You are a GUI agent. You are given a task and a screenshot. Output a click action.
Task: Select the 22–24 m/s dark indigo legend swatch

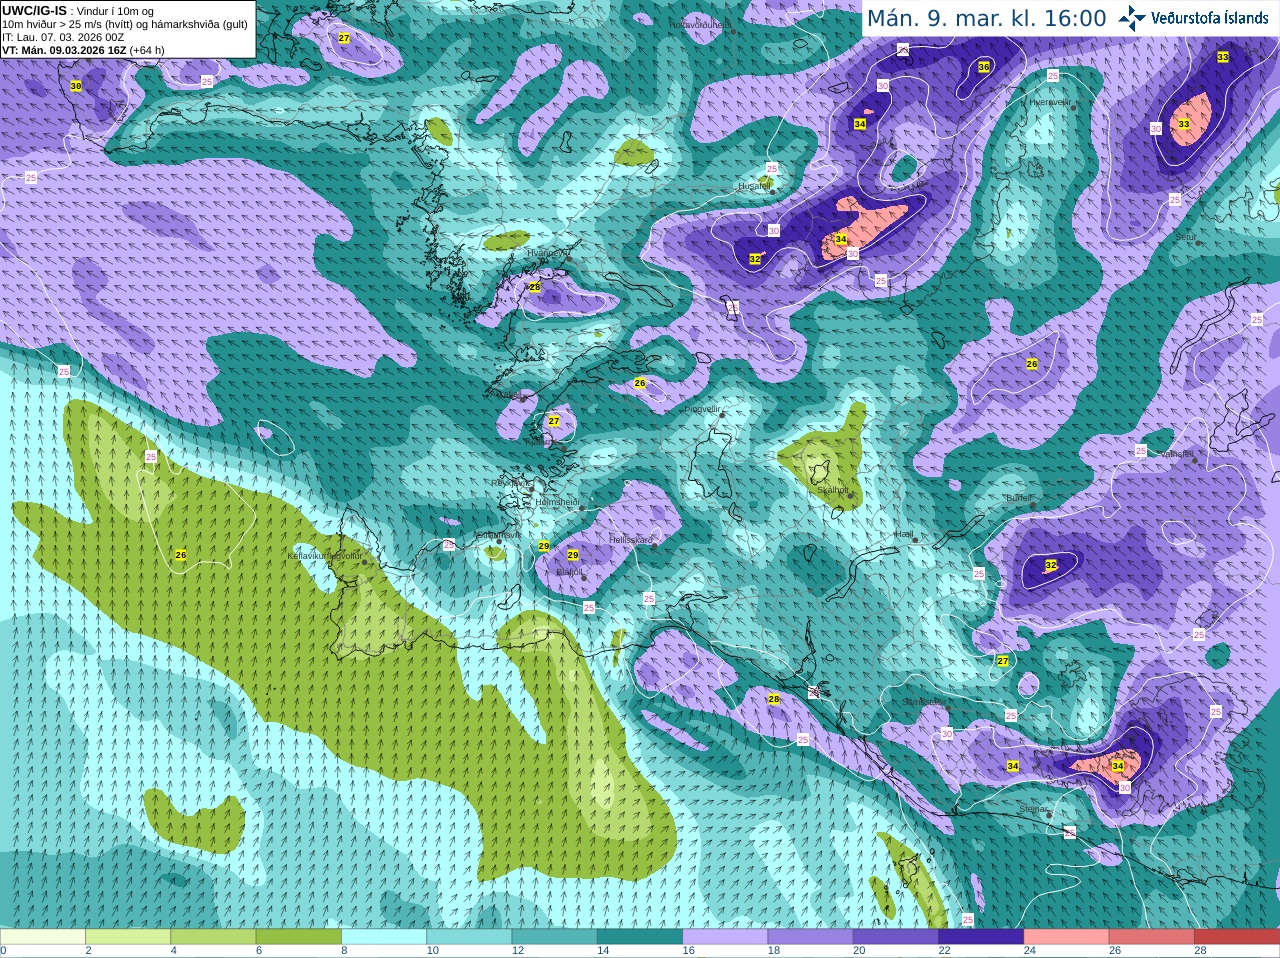click(x=981, y=937)
